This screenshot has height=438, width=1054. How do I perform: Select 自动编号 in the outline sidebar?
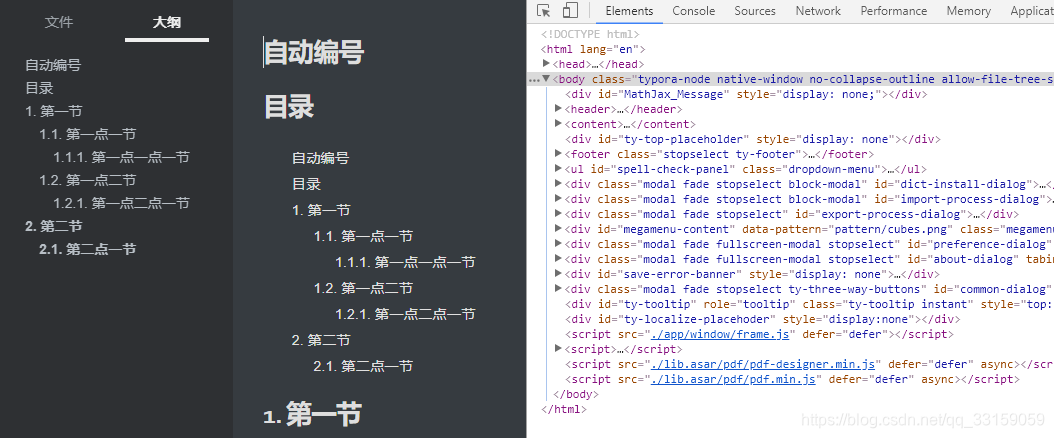click(x=53, y=65)
